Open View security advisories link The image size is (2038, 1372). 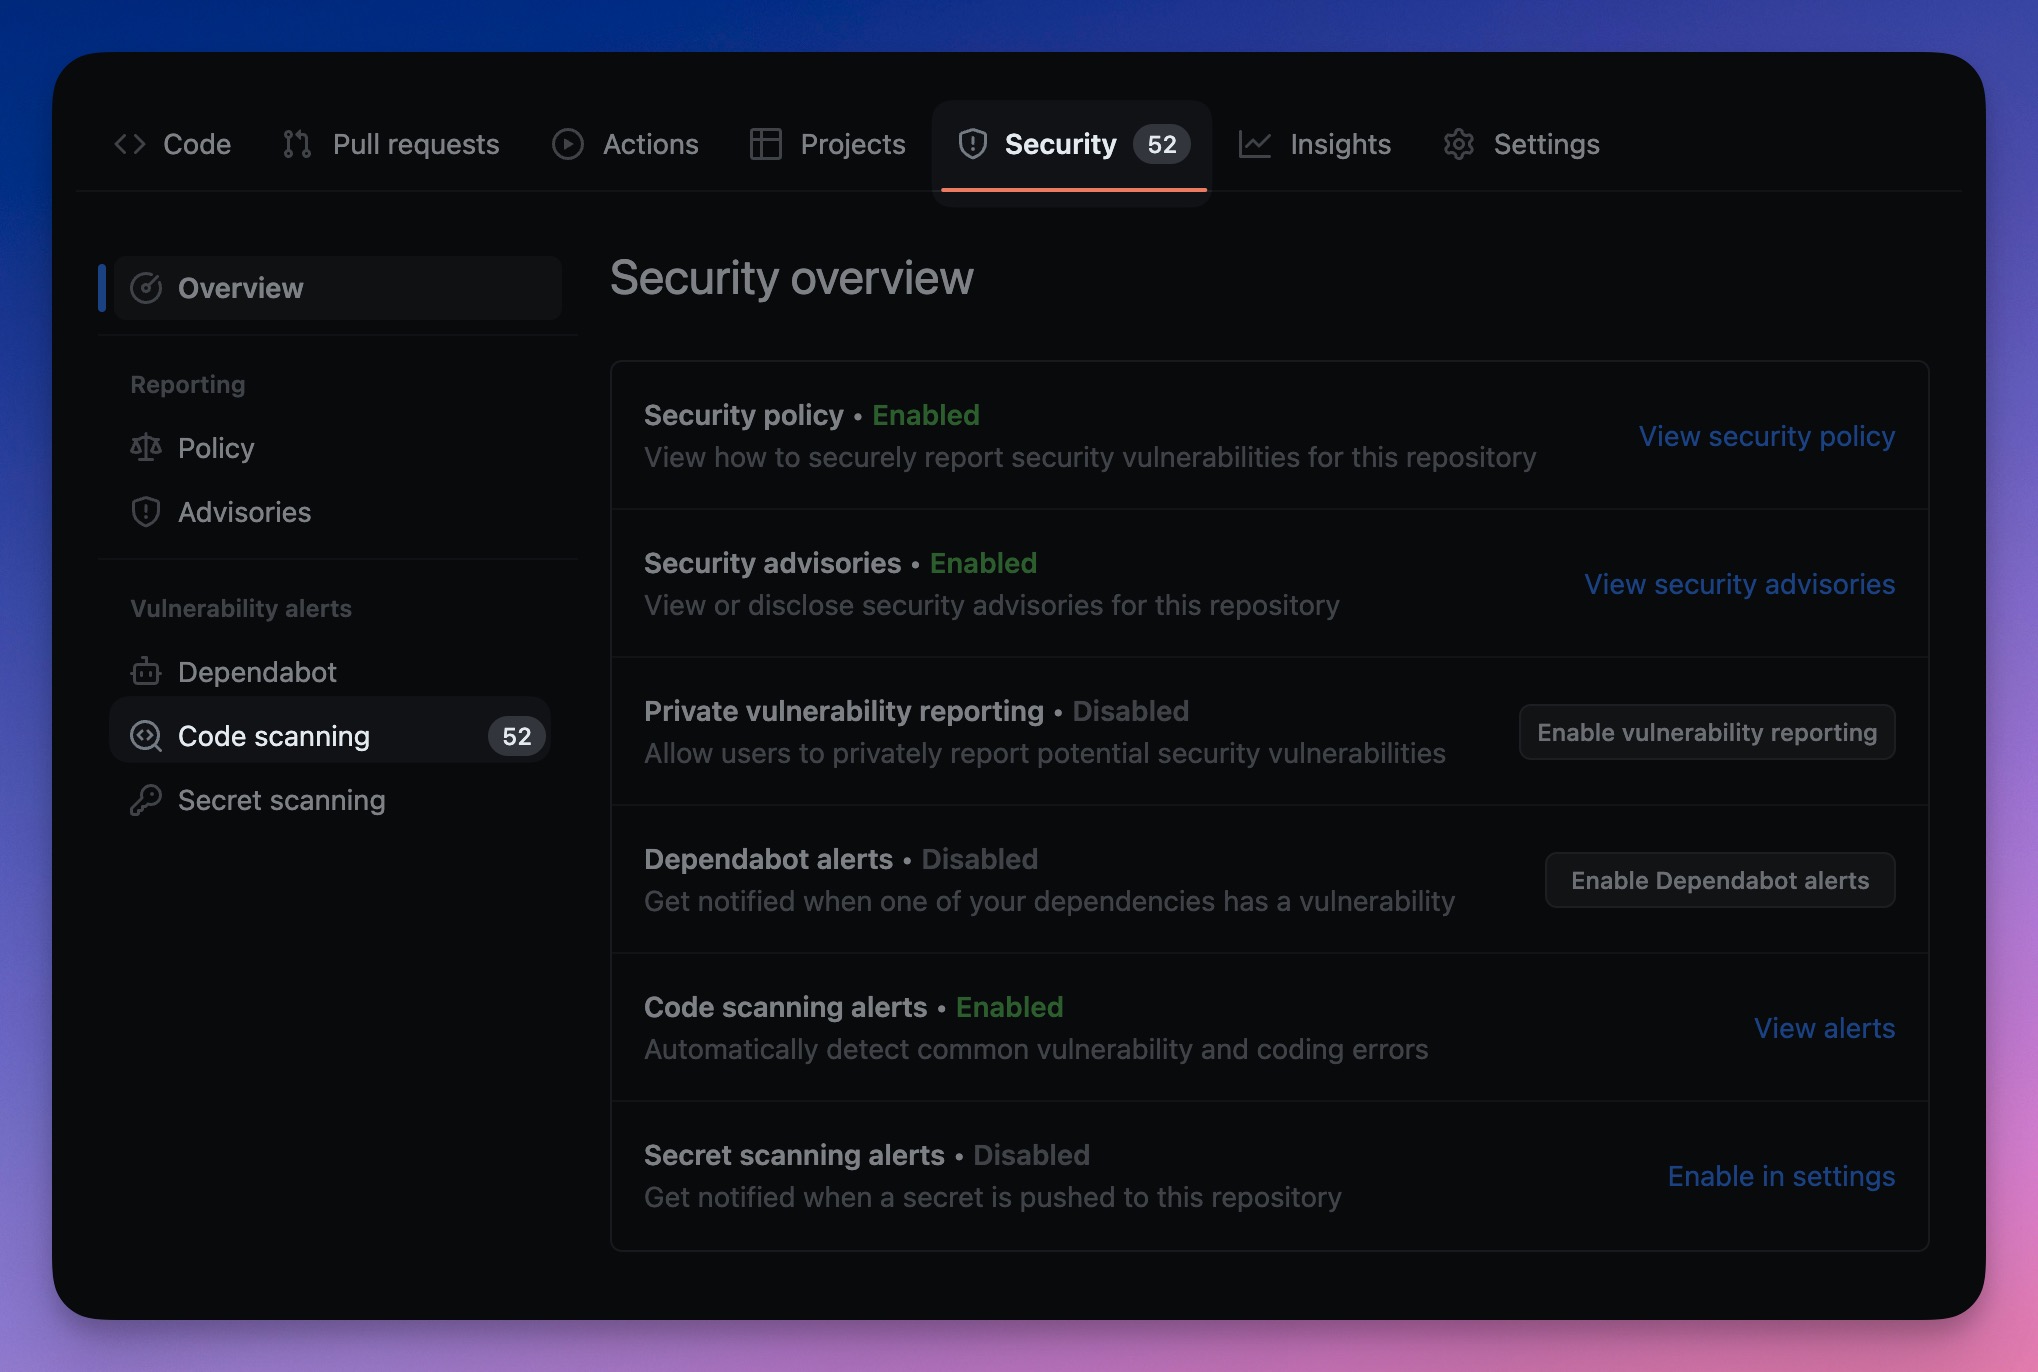1739,584
